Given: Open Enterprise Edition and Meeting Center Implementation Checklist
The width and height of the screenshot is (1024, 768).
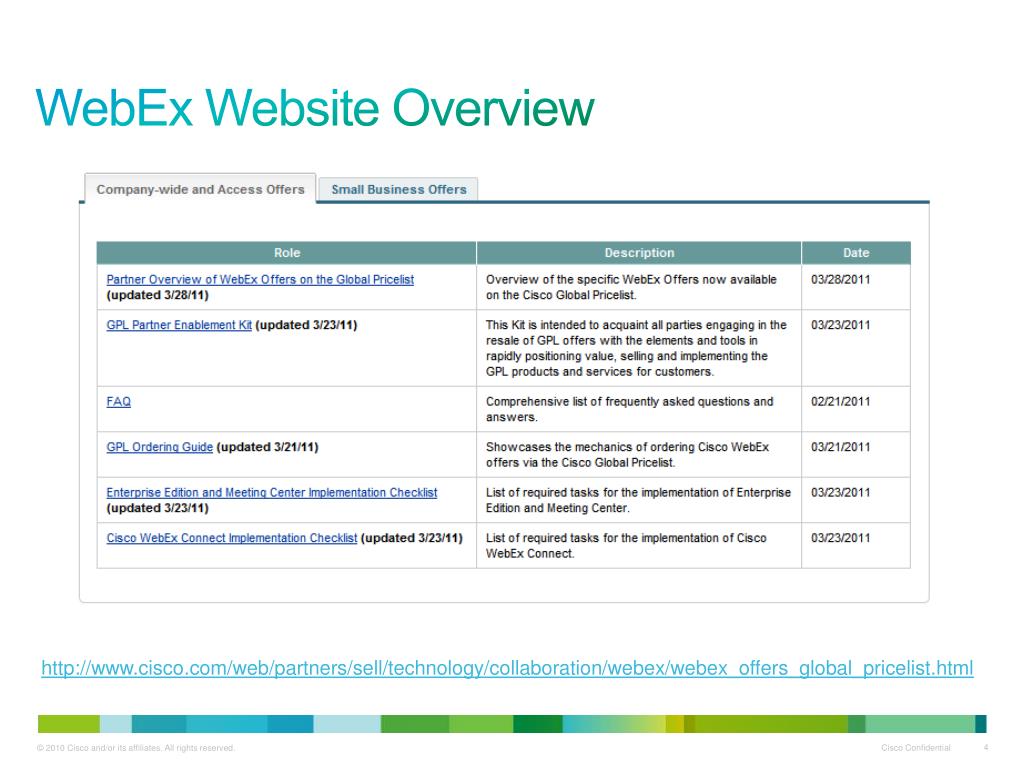Looking at the screenshot, I should (272, 492).
